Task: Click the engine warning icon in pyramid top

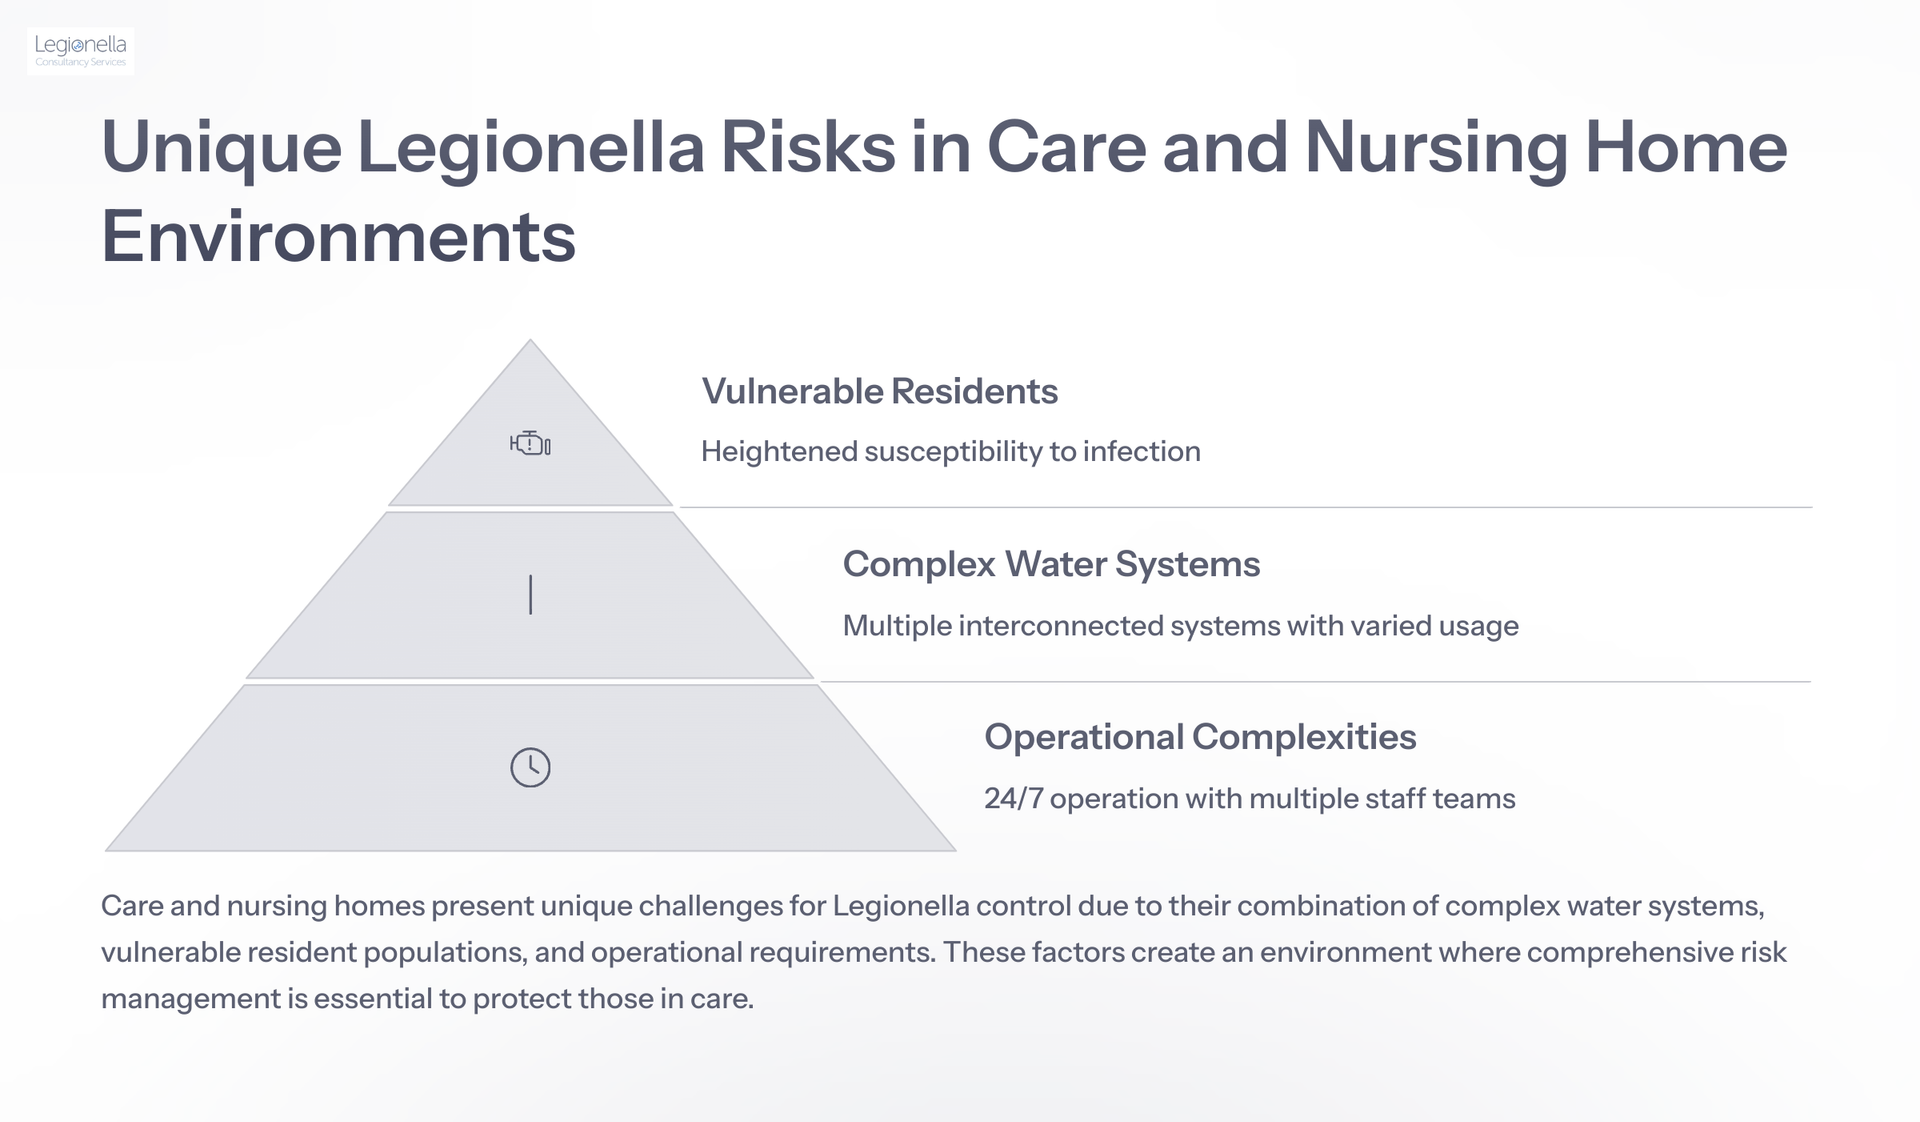Action: click(x=530, y=443)
